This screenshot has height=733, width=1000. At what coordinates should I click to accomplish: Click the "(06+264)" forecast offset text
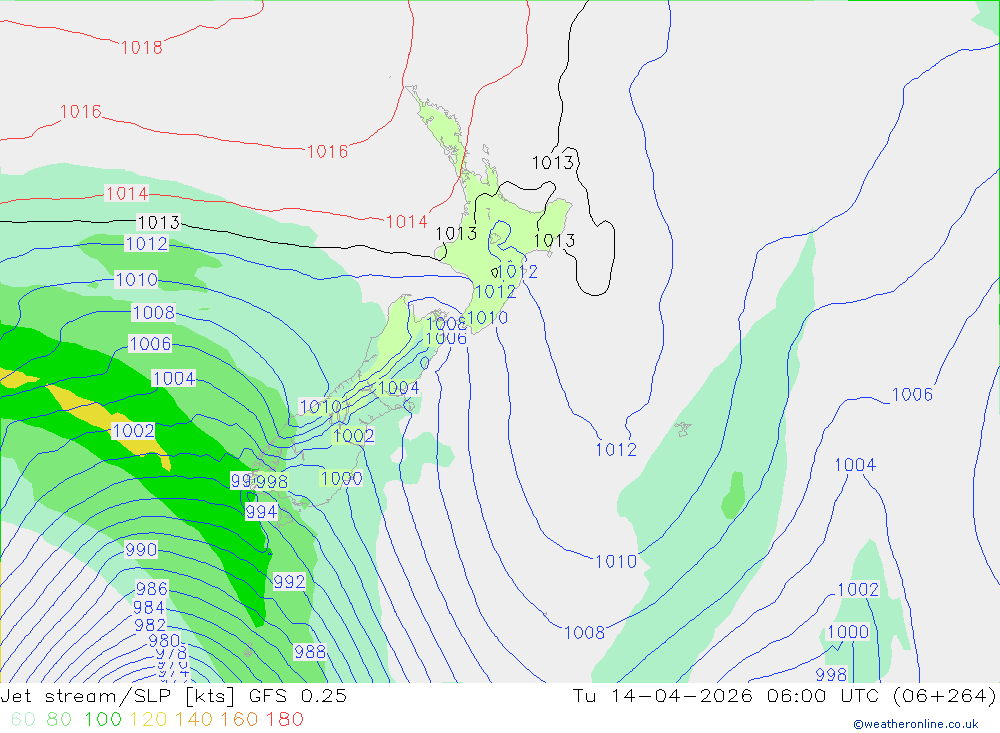pyautogui.click(x=944, y=695)
